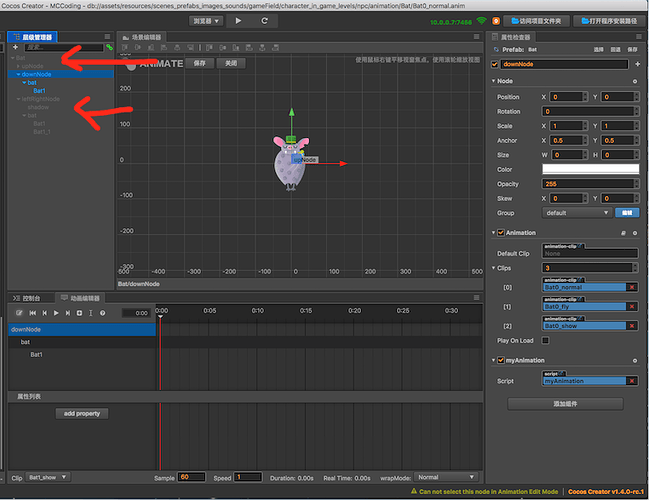Collapse the bat node under downNode
Screen dimensions: 649x500
[x=24, y=83]
